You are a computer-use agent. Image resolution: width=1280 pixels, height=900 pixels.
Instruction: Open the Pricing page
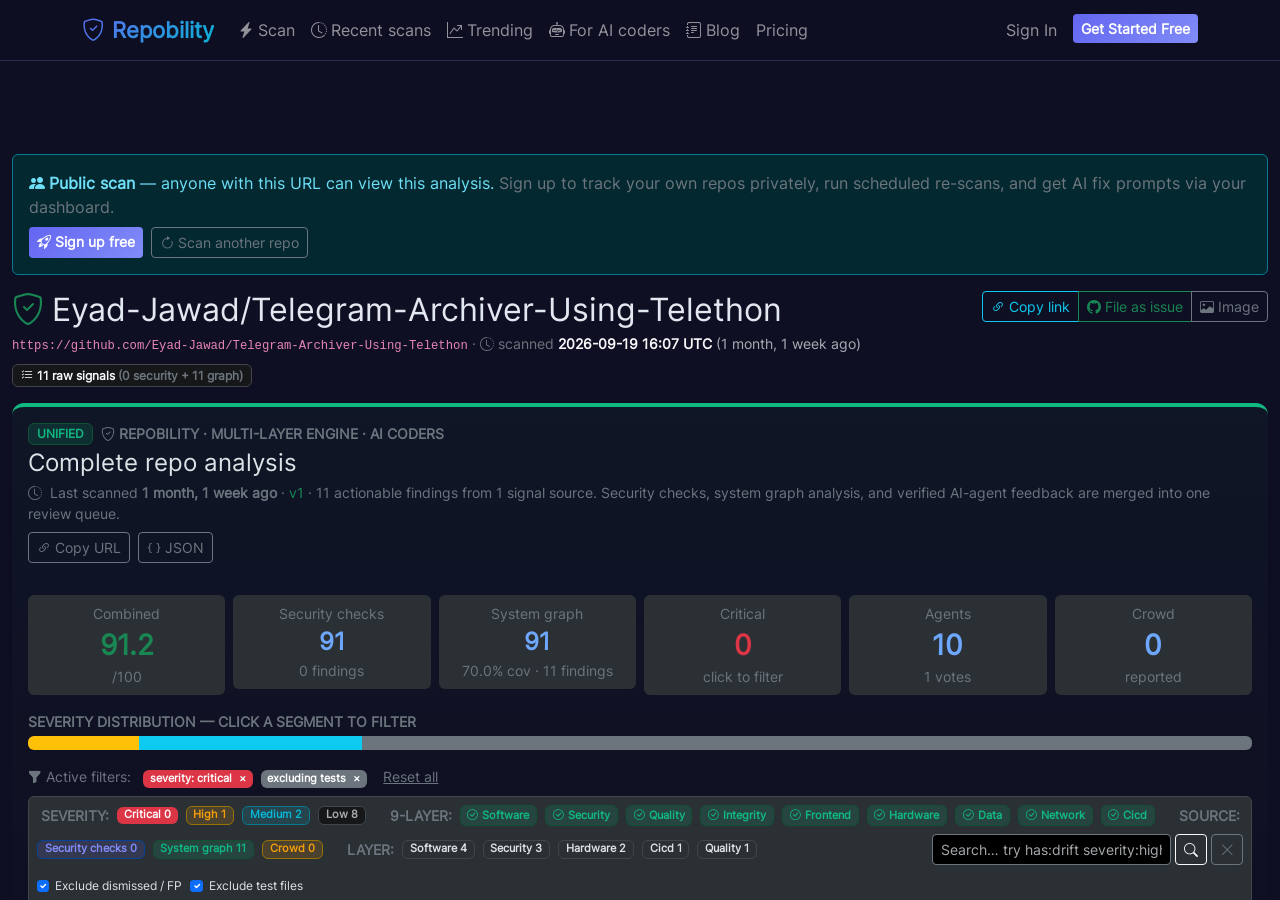[x=782, y=30]
